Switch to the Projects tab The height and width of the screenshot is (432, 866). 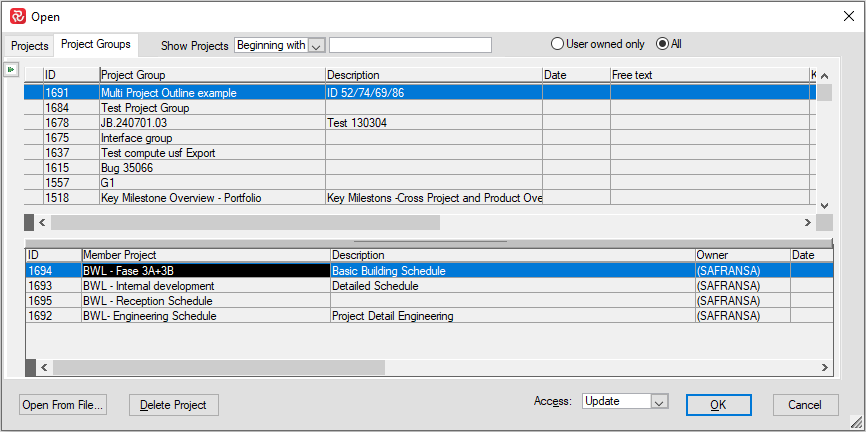coord(29,46)
